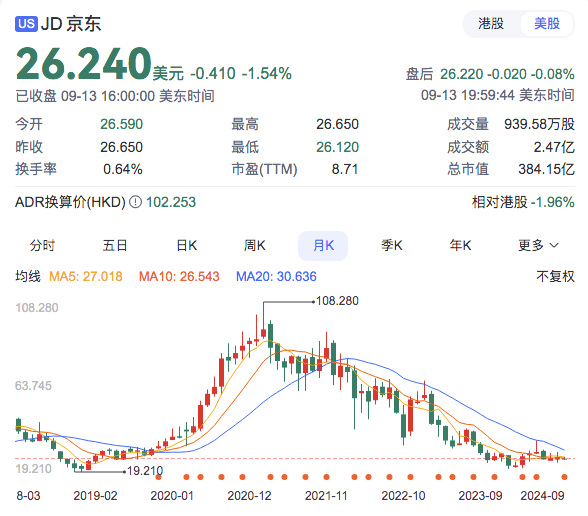
Task: Click the 2019-02 date axis label
Action: point(95,496)
